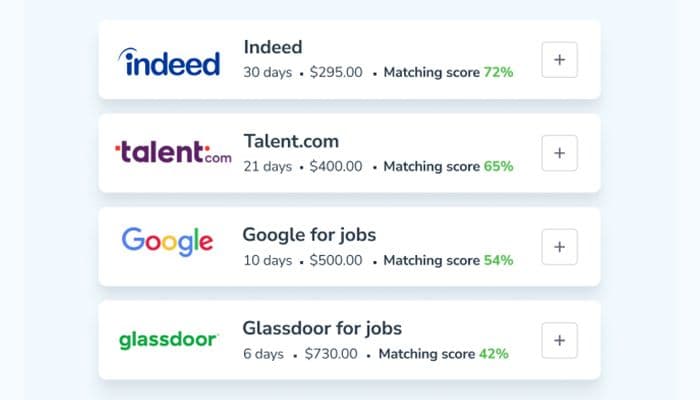Click Indeed's 72% matching score
This screenshot has height=400, width=700.
coord(498,72)
